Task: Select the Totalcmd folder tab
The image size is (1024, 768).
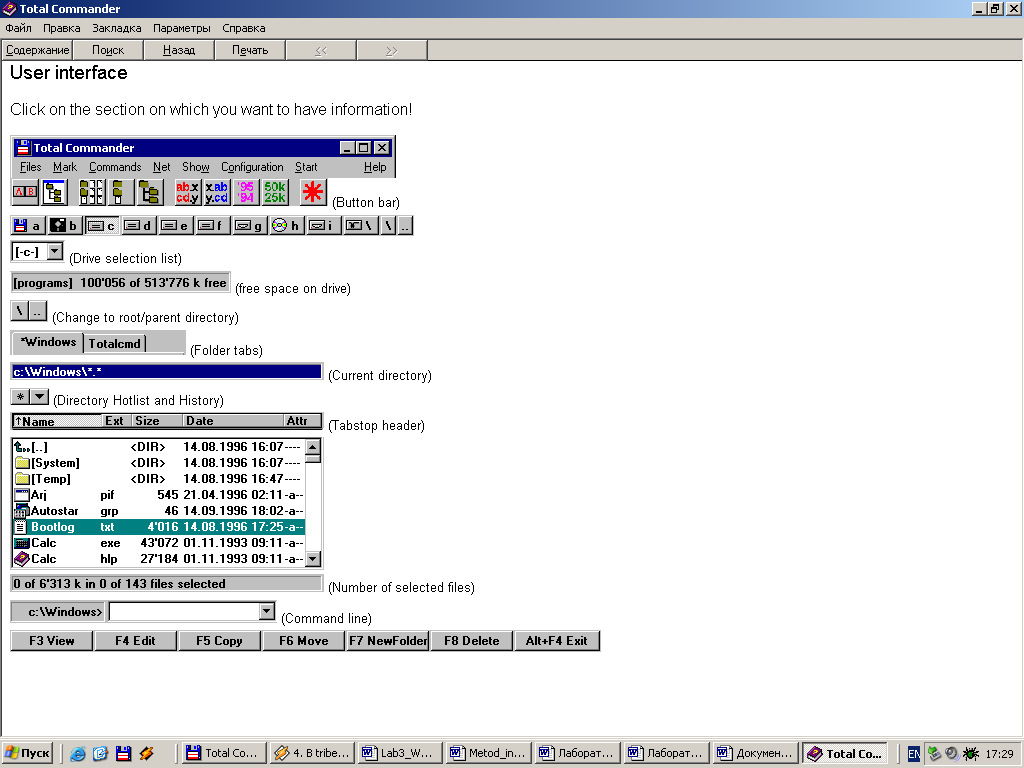Action: [x=114, y=344]
